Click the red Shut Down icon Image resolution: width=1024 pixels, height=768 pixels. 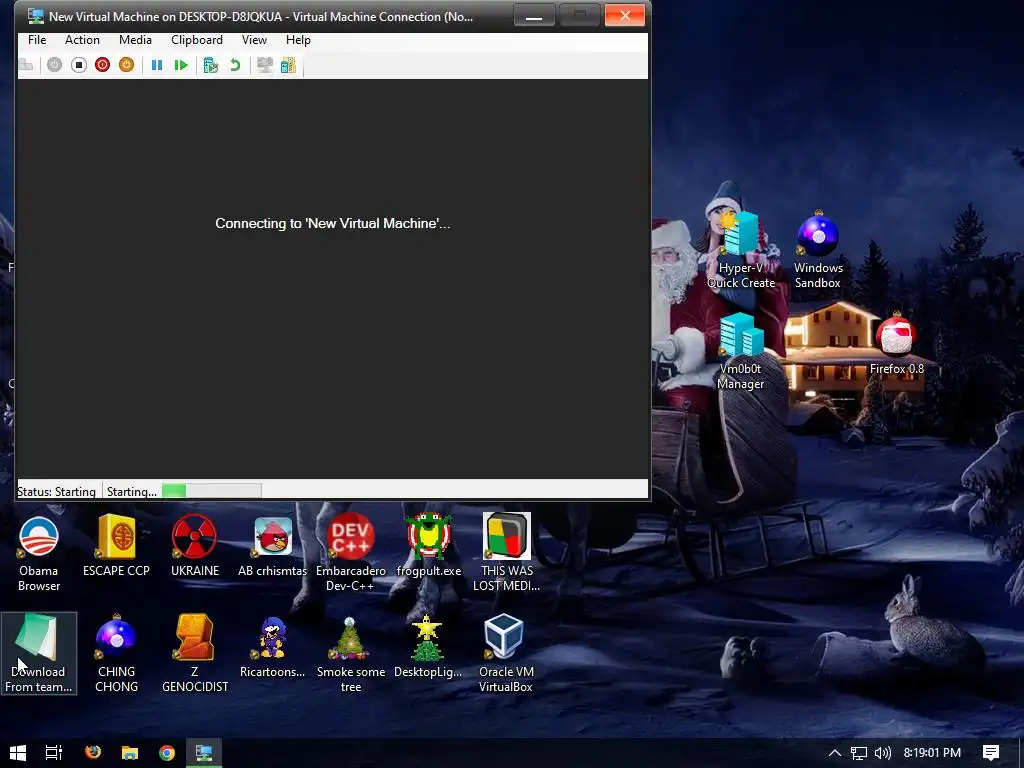click(103, 65)
